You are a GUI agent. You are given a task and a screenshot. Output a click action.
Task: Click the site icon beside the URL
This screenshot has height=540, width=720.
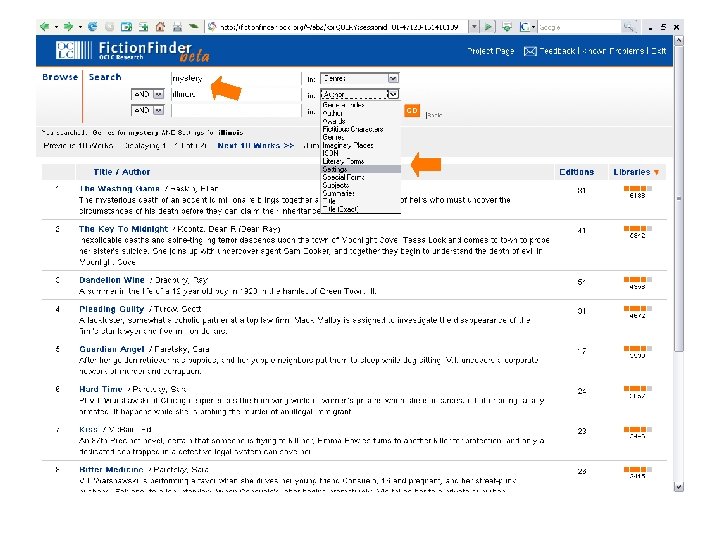coord(212,27)
